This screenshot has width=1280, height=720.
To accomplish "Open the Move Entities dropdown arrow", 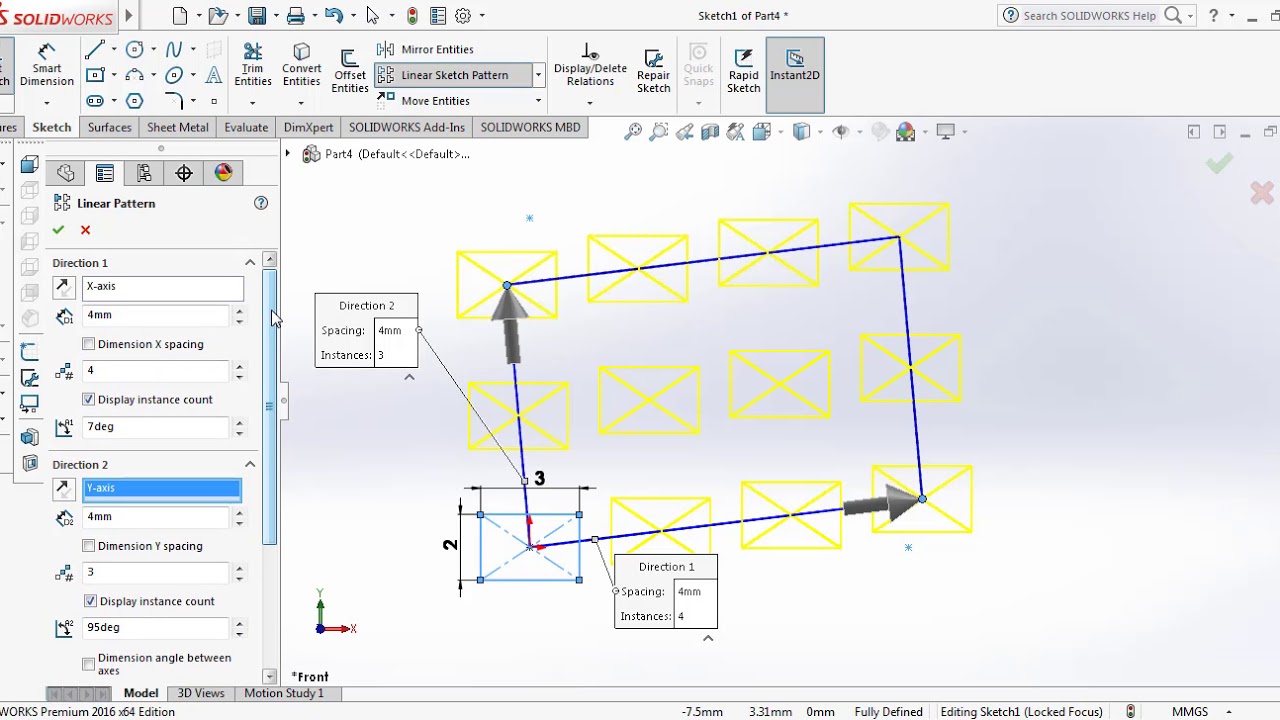I will click(x=538, y=101).
